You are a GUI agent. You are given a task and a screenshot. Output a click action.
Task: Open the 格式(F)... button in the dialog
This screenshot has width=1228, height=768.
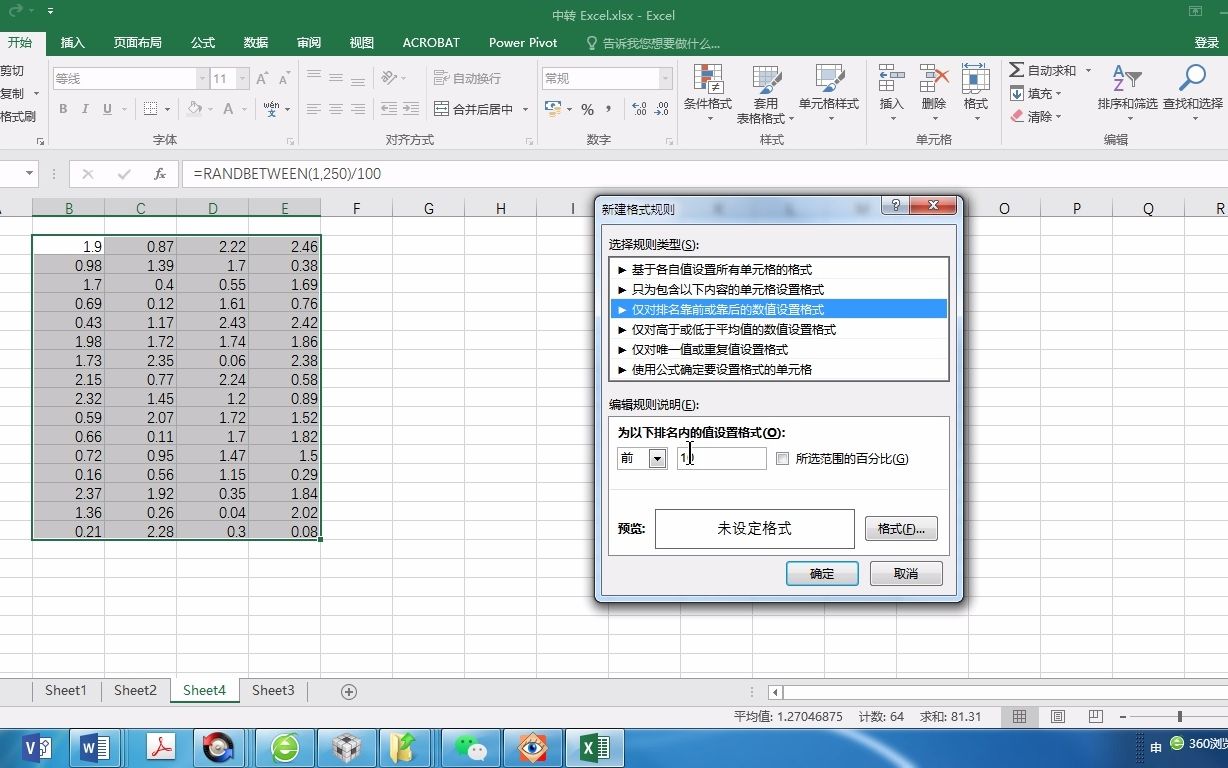click(900, 528)
